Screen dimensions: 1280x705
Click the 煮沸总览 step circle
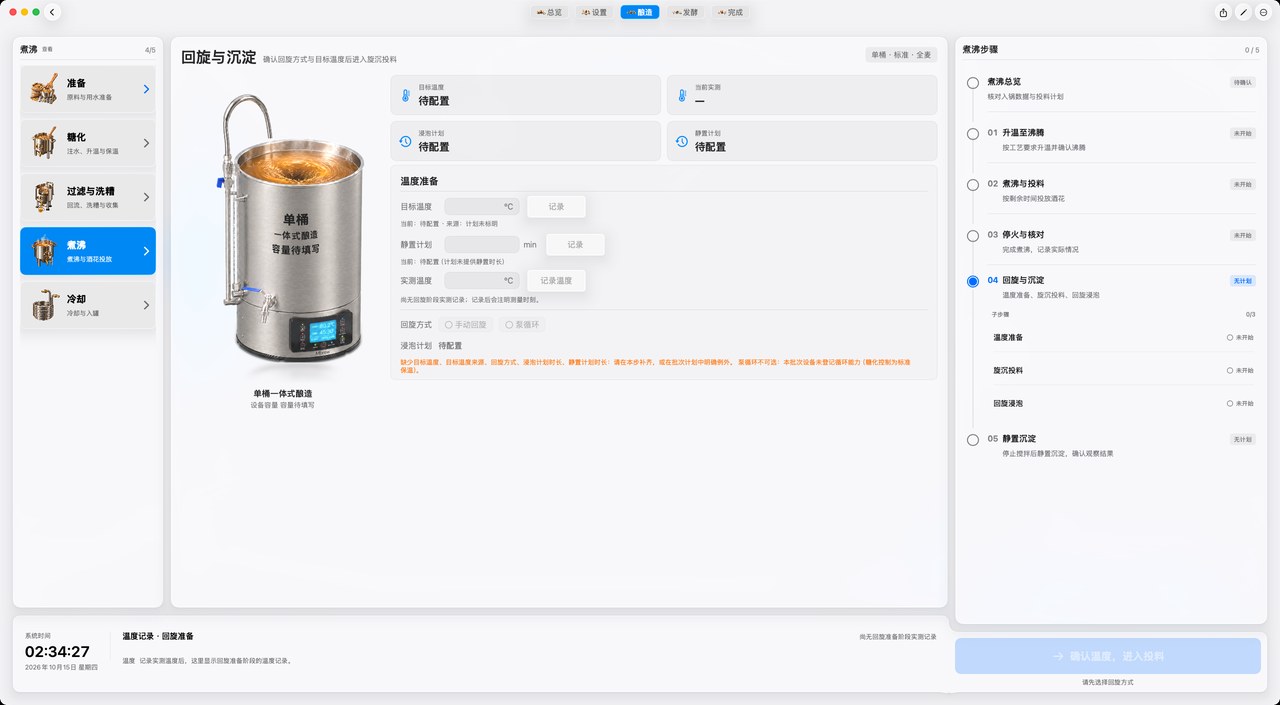point(973,83)
